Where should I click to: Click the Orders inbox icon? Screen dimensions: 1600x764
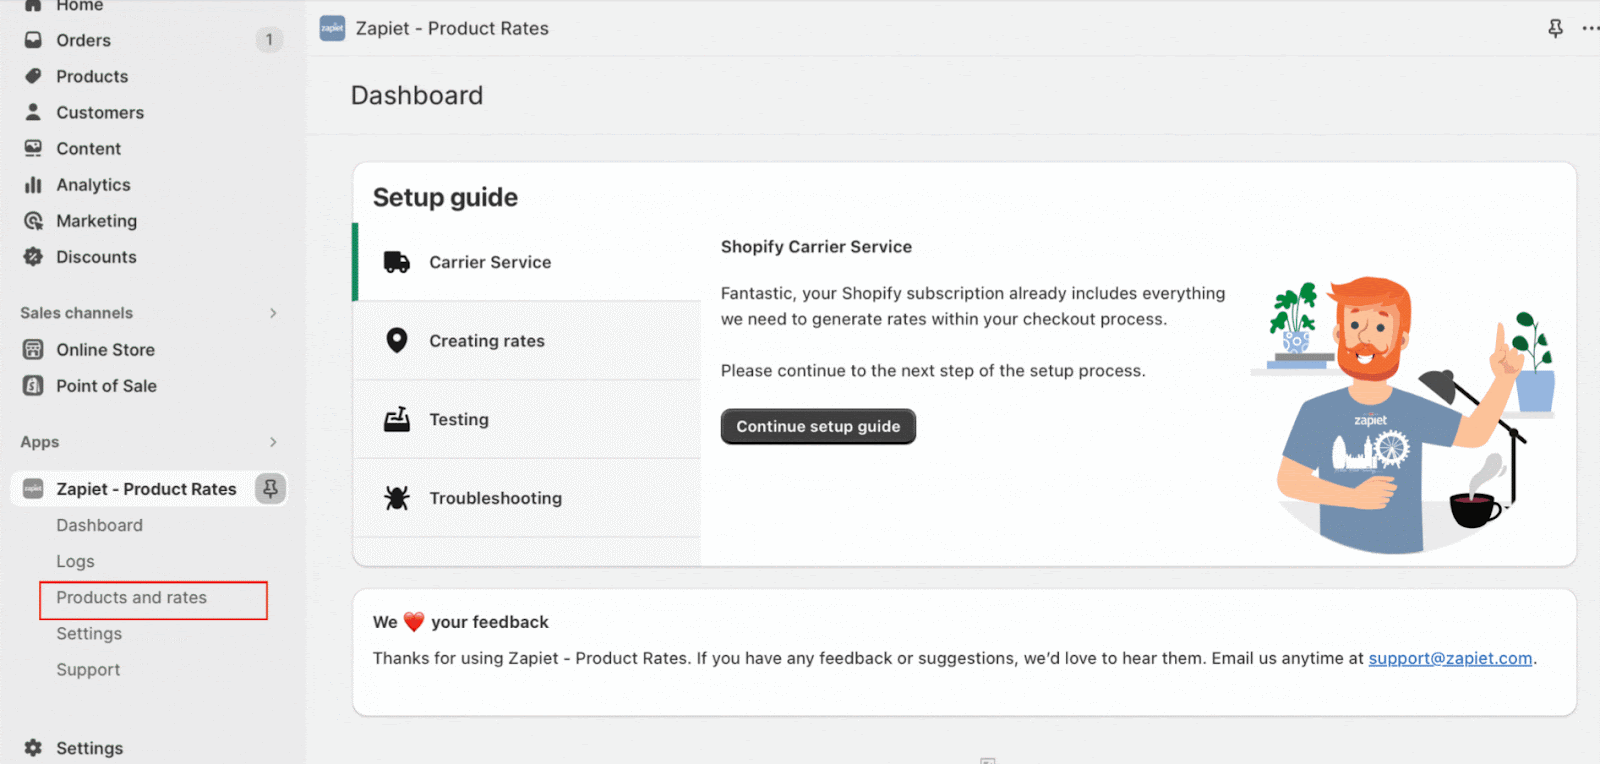click(x=33, y=40)
